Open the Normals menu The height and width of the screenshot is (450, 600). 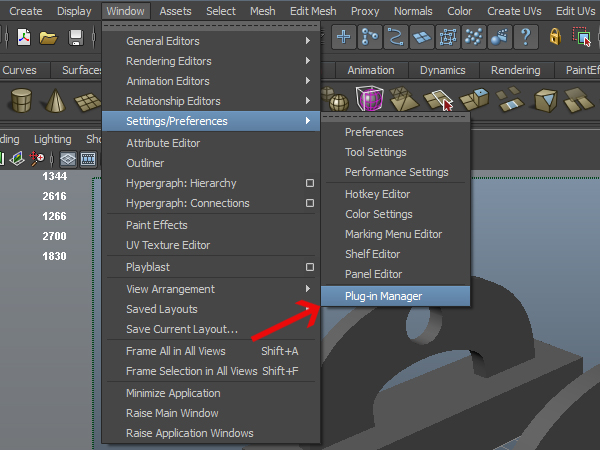point(413,11)
